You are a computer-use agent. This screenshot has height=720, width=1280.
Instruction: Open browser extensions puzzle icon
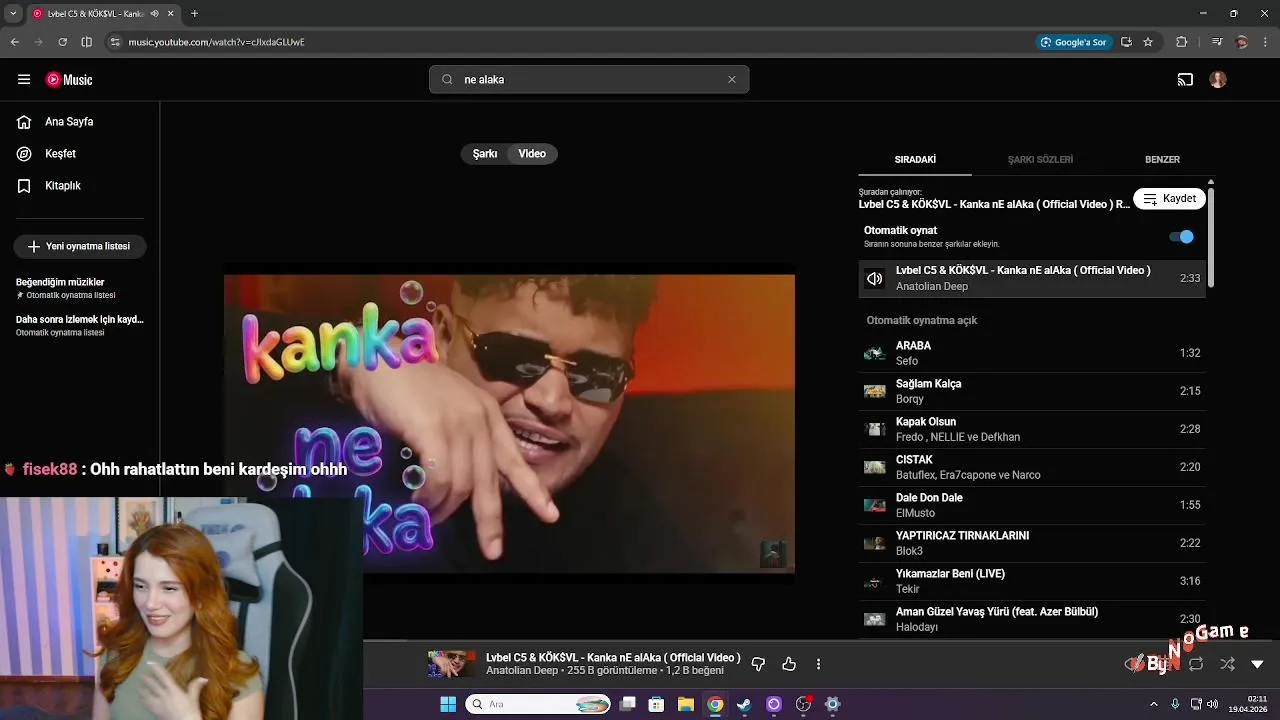(x=1181, y=42)
